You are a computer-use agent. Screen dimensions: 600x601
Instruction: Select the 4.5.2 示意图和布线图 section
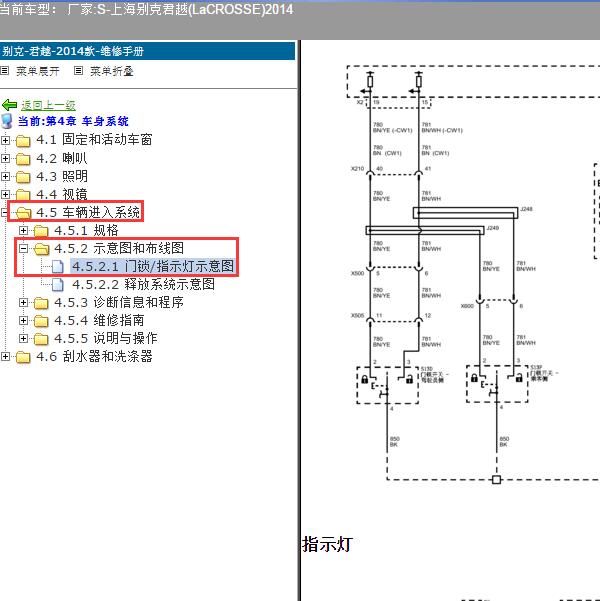[119, 248]
